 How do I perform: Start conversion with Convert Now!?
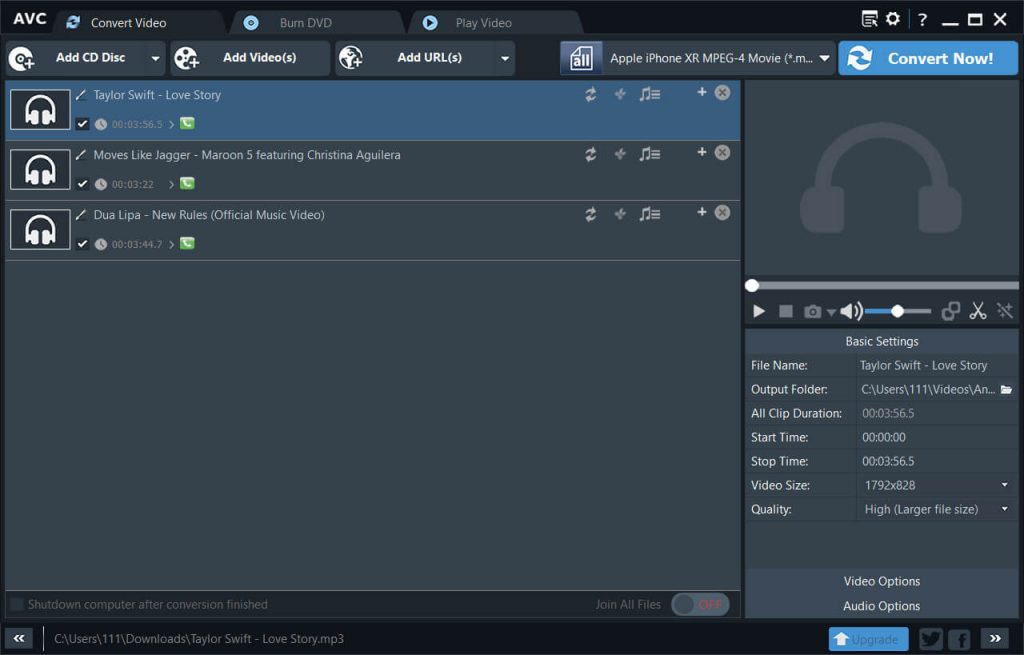coord(927,58)
